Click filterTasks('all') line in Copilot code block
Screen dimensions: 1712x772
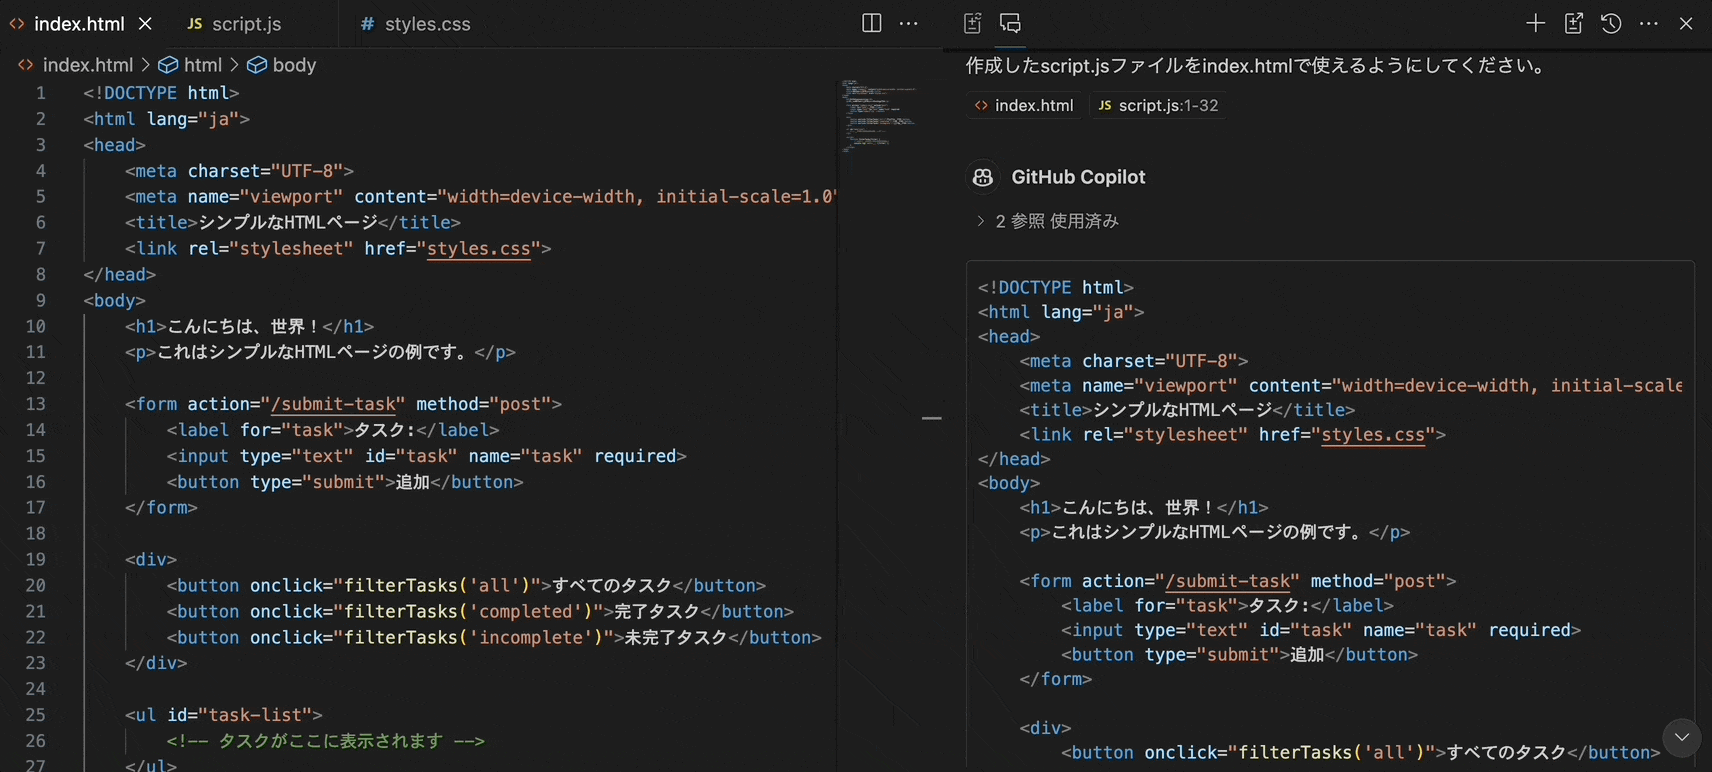click(x=1361, y=753)
